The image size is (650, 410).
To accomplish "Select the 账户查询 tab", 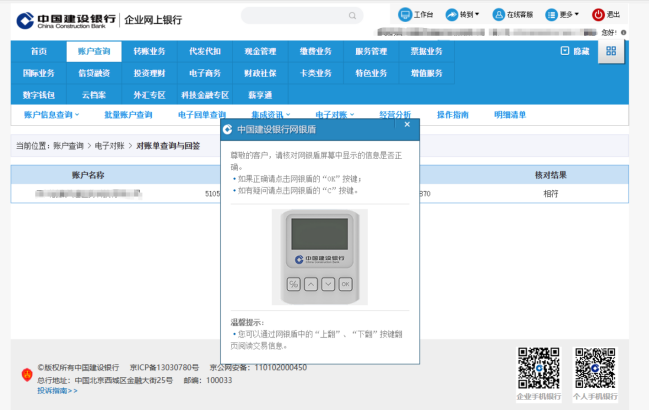I will click(94, 51).
